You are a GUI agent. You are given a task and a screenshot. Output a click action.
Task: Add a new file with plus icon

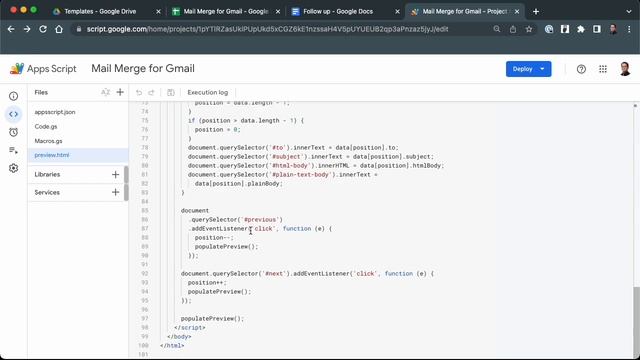[x=120, y=92]
